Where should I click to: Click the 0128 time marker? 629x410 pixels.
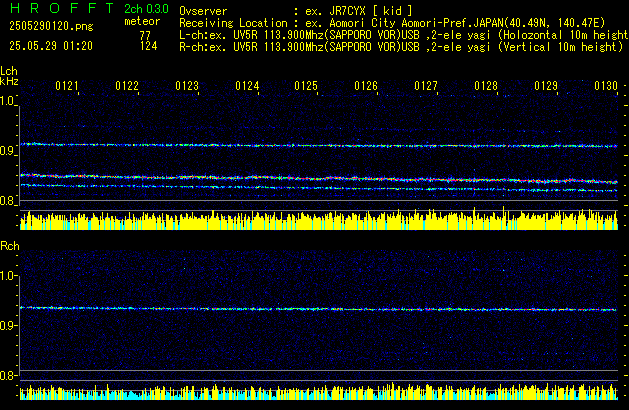click(x=486, y=86)
